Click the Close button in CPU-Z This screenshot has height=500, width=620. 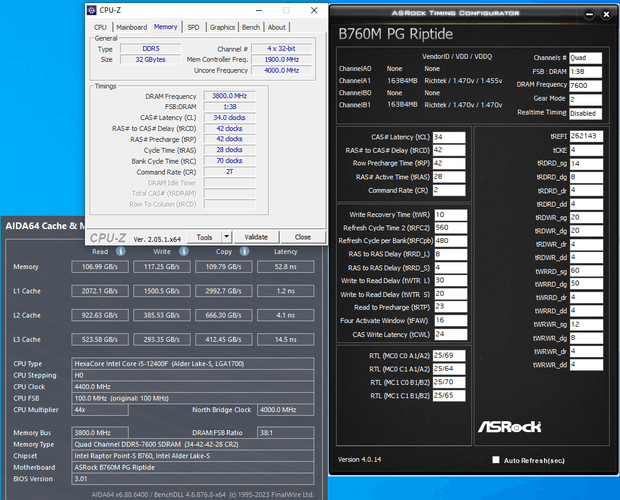[303, 237]
